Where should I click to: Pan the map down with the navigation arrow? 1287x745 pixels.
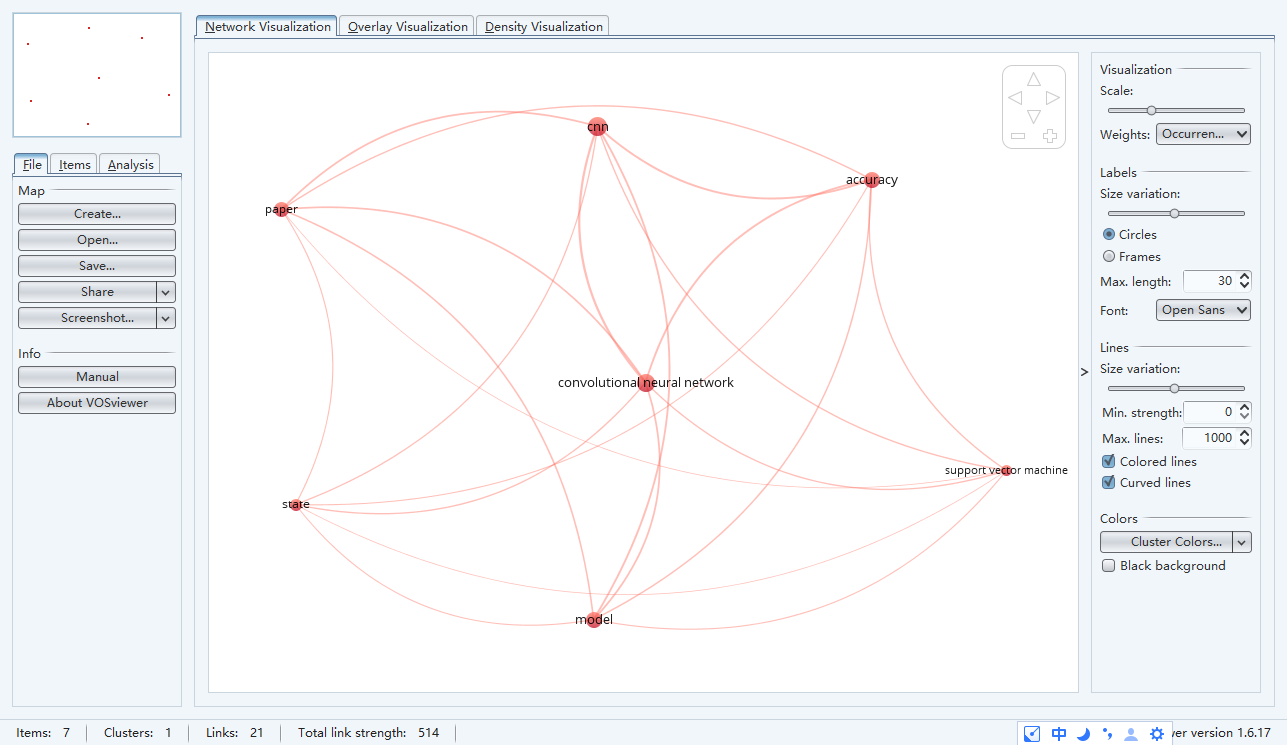point(1034,117)
